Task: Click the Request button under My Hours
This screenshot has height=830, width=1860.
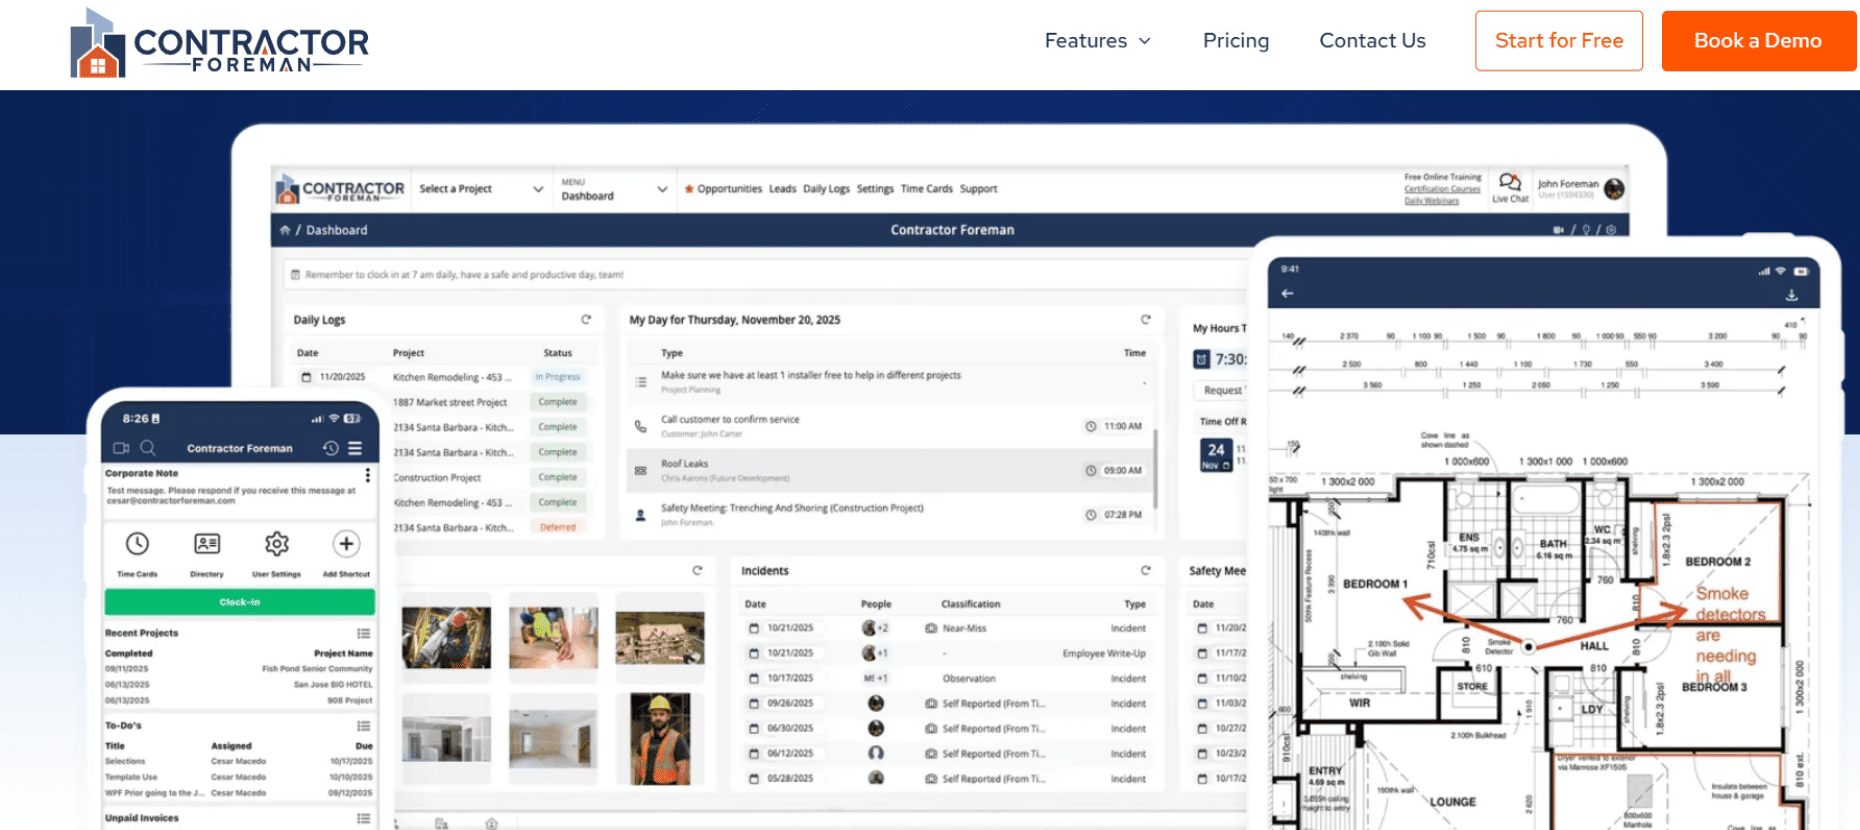Action: point(1222,390)
